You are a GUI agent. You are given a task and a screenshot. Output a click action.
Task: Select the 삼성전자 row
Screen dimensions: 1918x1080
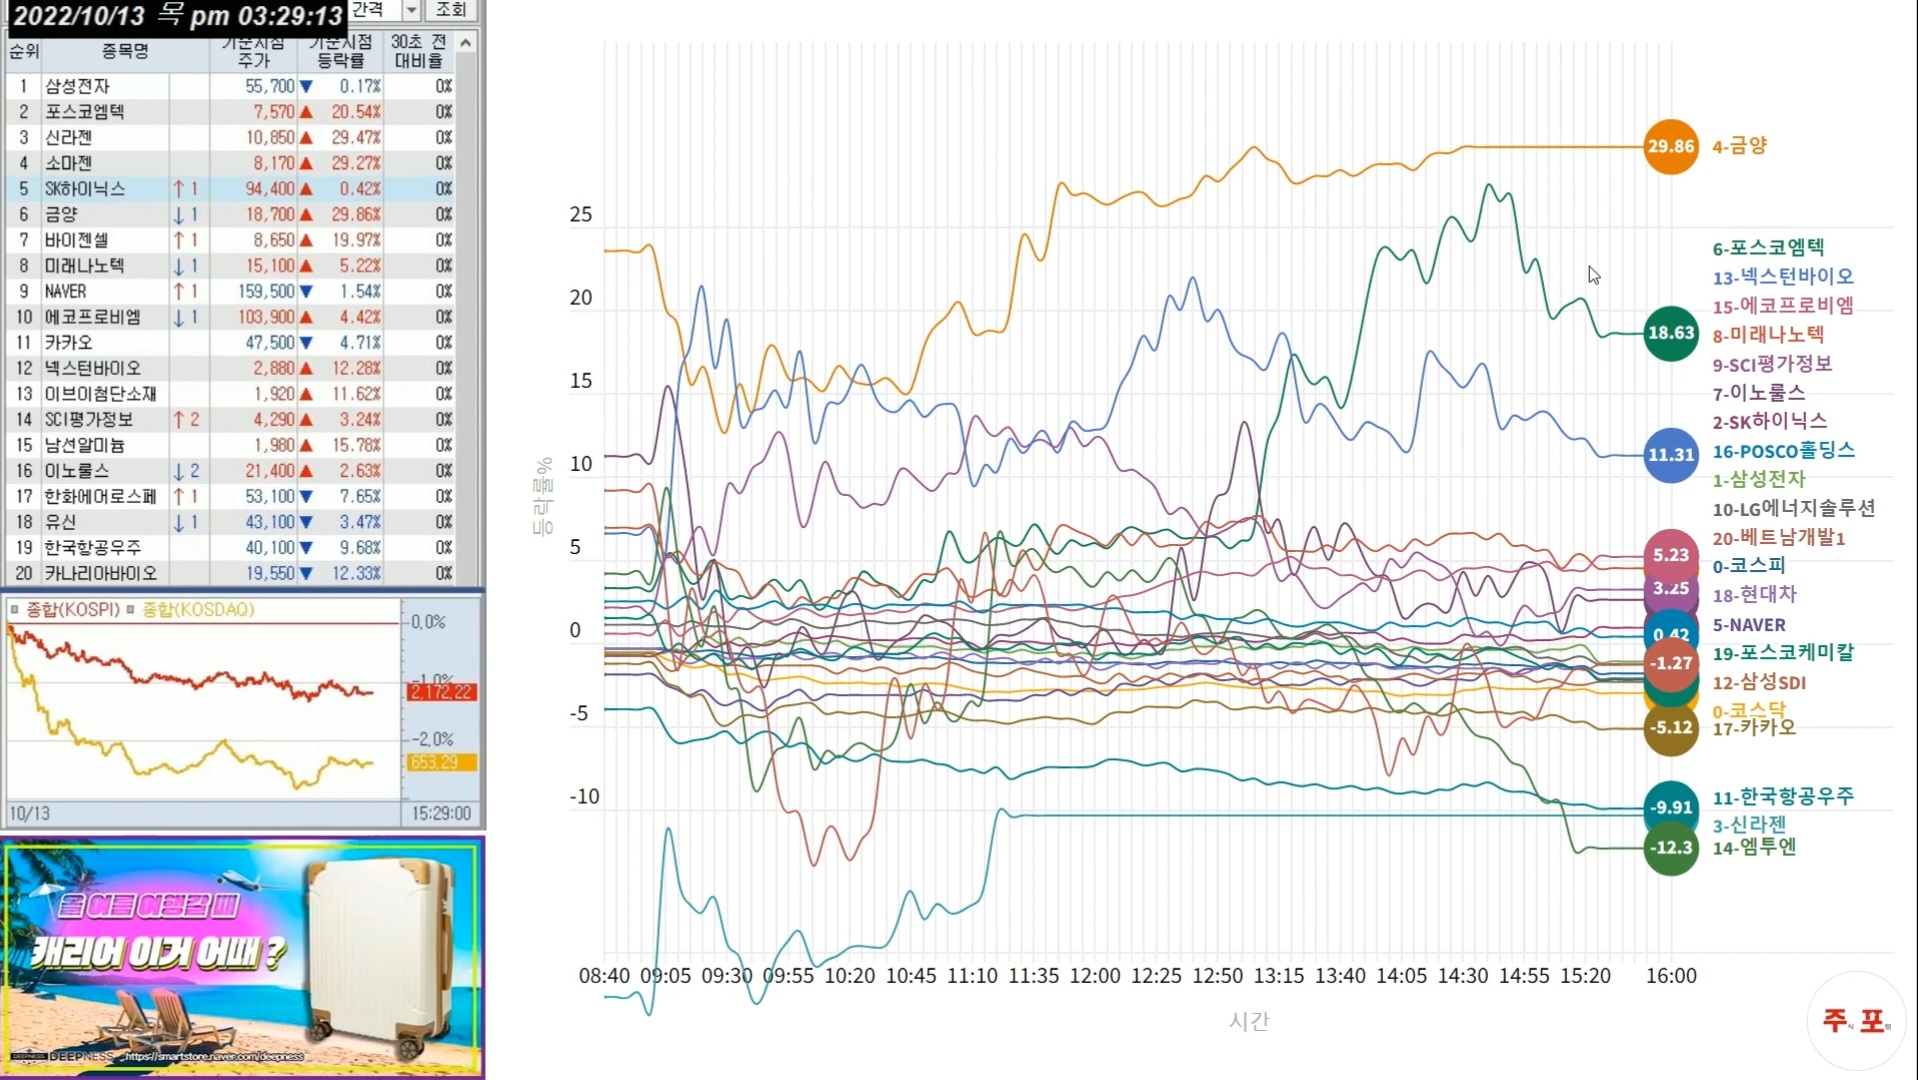click(230, 86)
